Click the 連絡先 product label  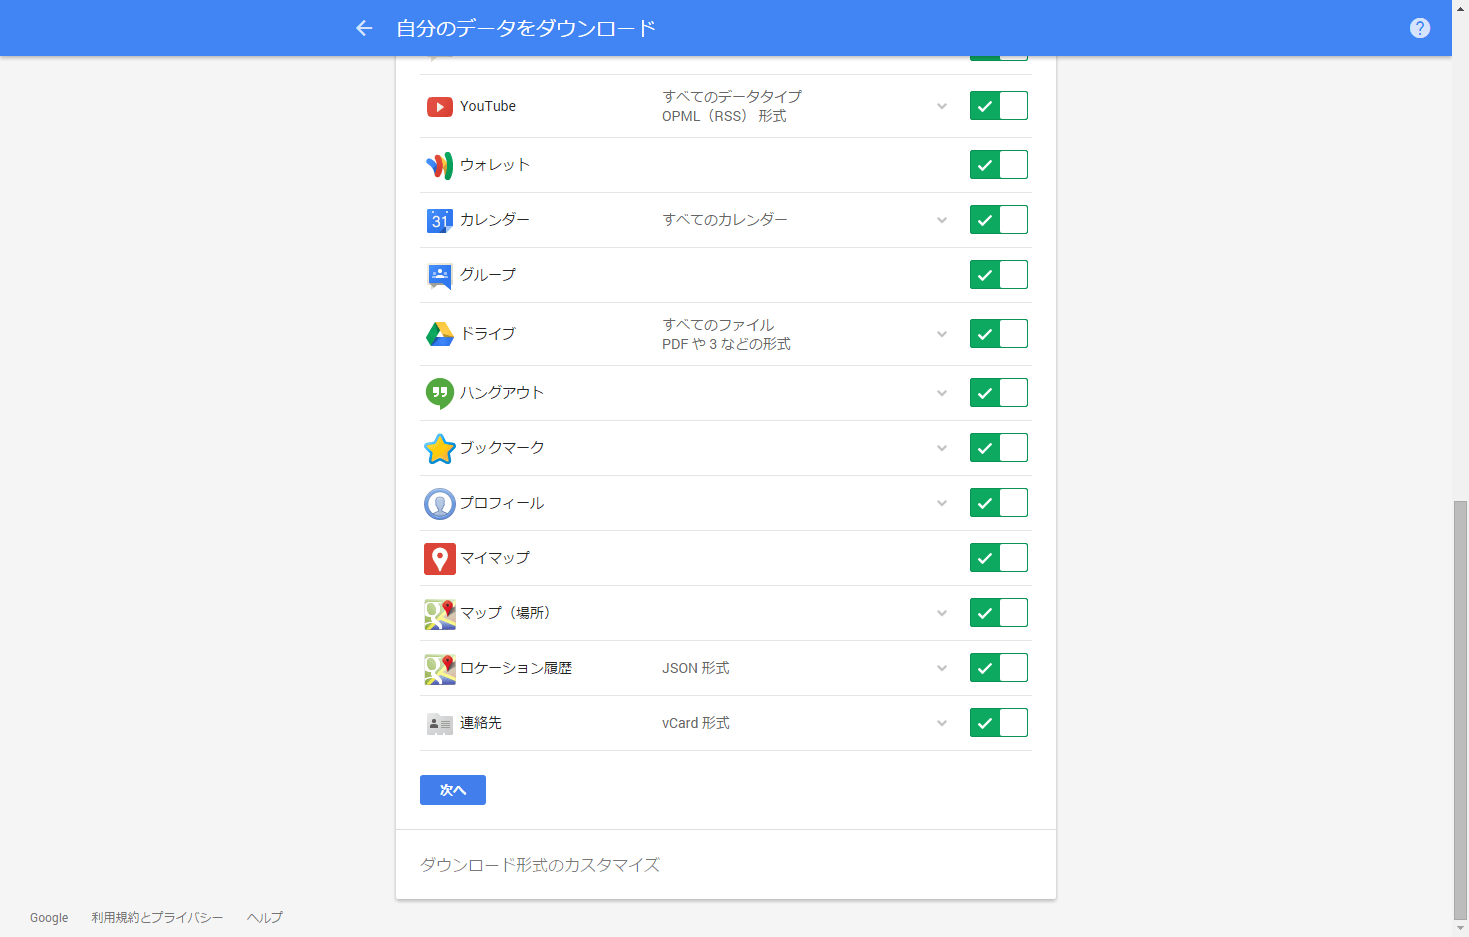point(481,723)
